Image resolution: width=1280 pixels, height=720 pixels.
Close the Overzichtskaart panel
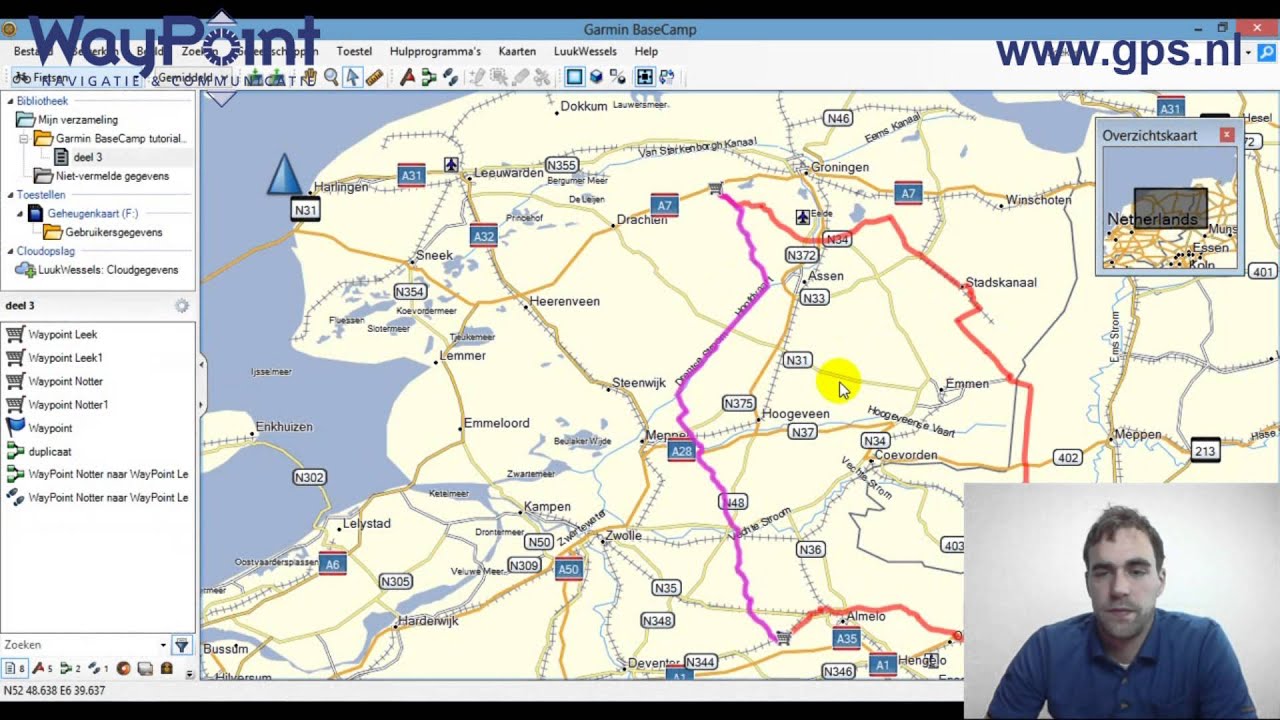[x=1227, y=135]
